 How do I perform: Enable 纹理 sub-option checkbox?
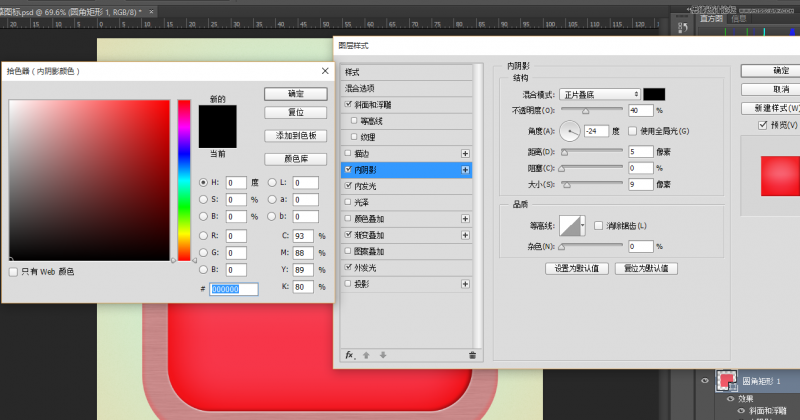pos(354,137)
